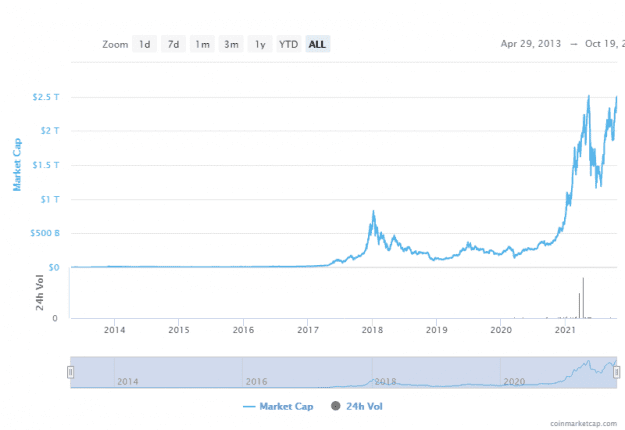The width and height of the screenshot is (625, 430).
Task: Click the coinmarketcap.com credit link
Action: coord(584,424)
